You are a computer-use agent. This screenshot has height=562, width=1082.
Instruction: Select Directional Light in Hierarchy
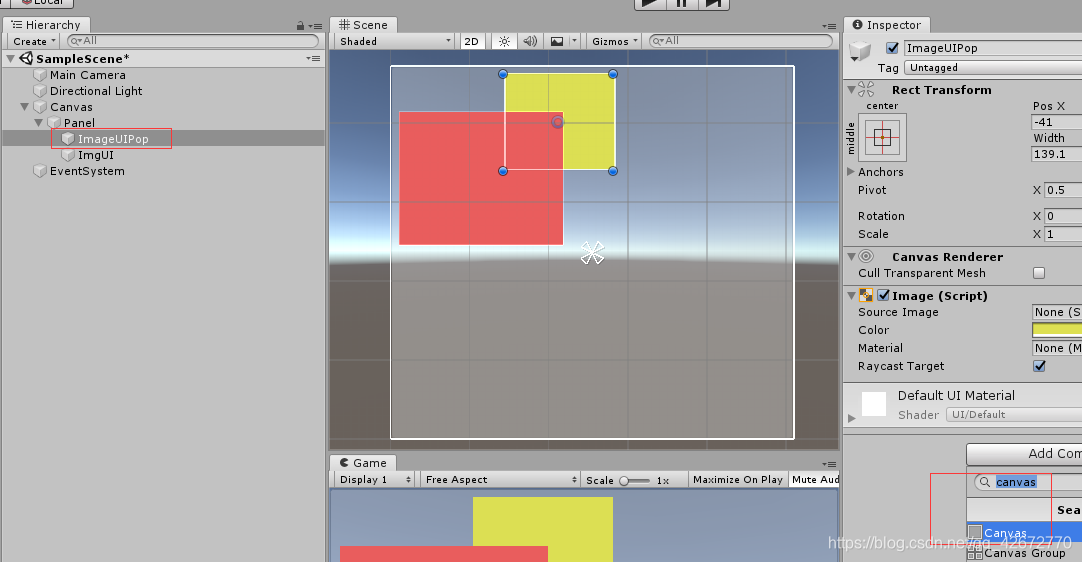tap(96, 91)
